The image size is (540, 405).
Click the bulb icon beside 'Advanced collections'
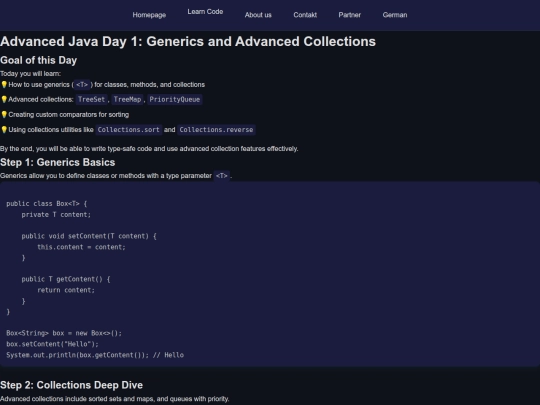[4, 99]
